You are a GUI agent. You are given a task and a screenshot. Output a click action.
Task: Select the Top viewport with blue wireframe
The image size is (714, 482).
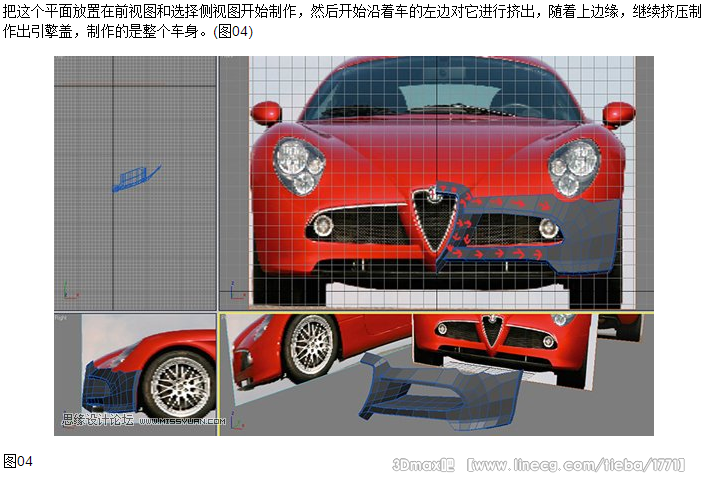(135, 183)
